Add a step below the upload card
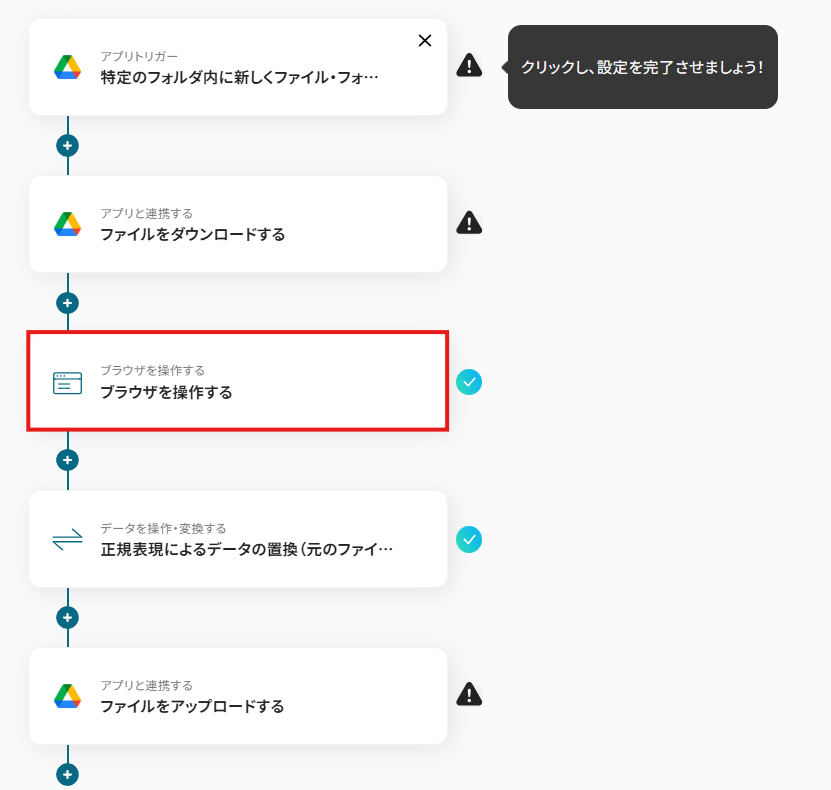The width and height of the screenshot is (831, 790). click(67, 775)
